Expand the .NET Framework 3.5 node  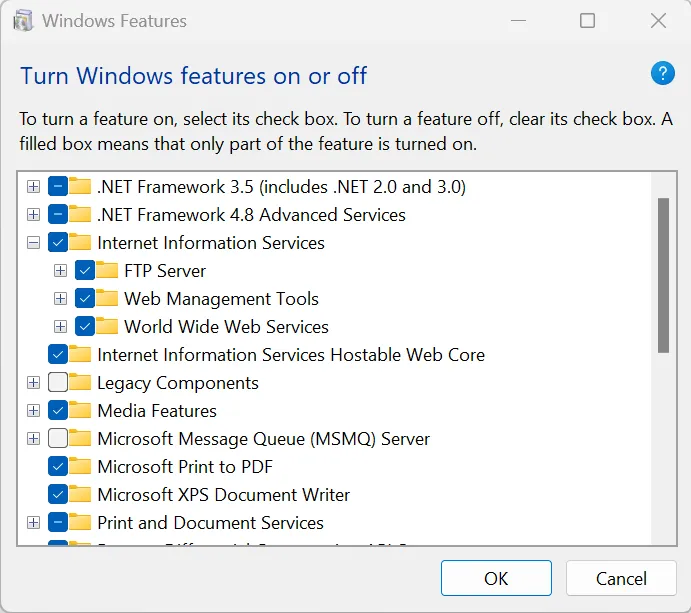click(x=33, y=187)
